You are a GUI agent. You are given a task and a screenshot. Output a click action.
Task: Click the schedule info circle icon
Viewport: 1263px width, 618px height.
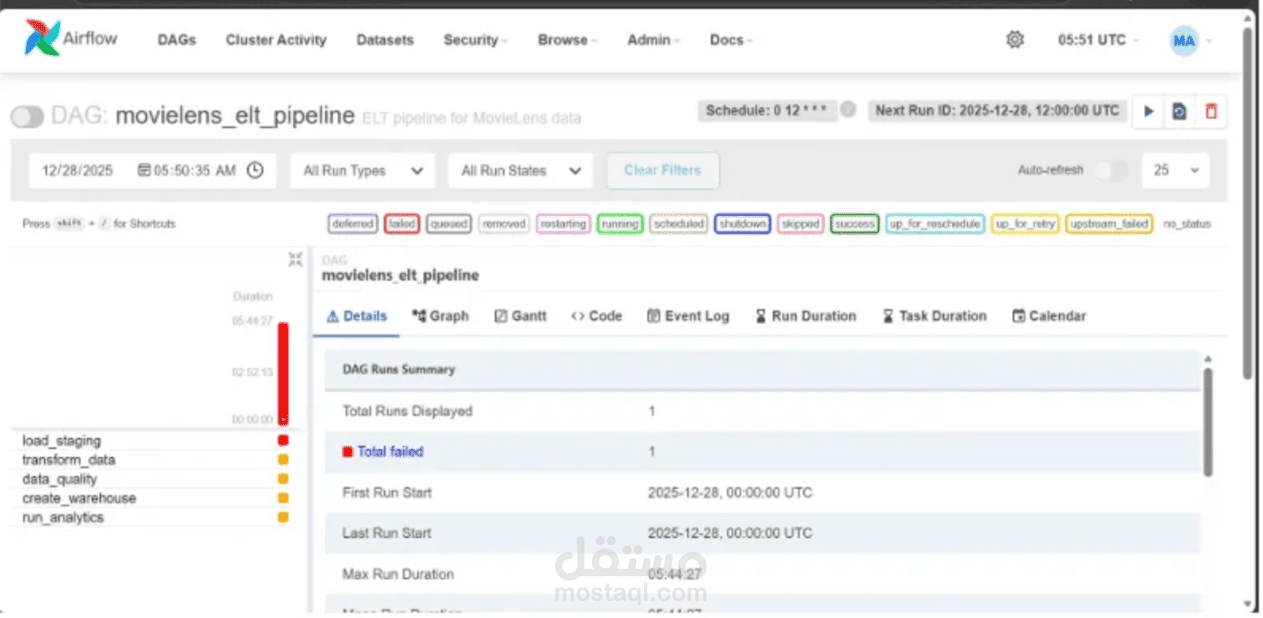click(848, 110)
